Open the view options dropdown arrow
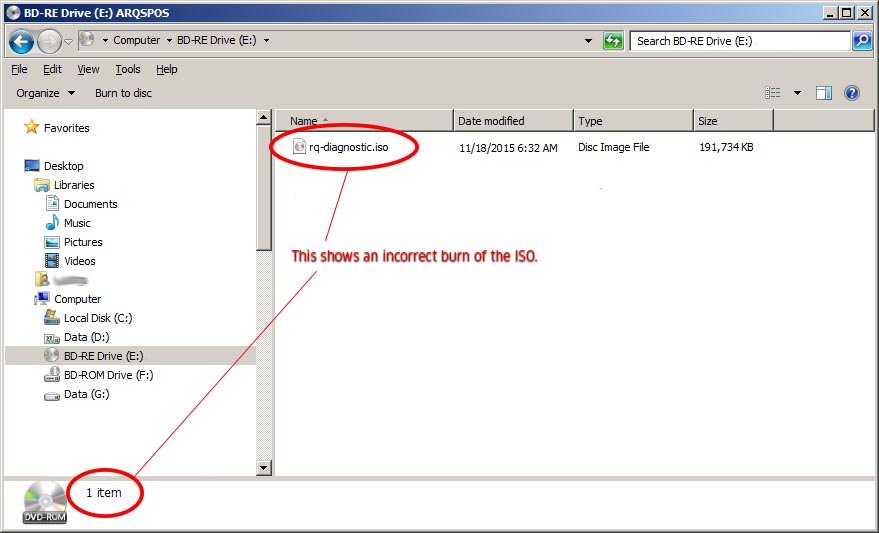 [x=797, y=93]
